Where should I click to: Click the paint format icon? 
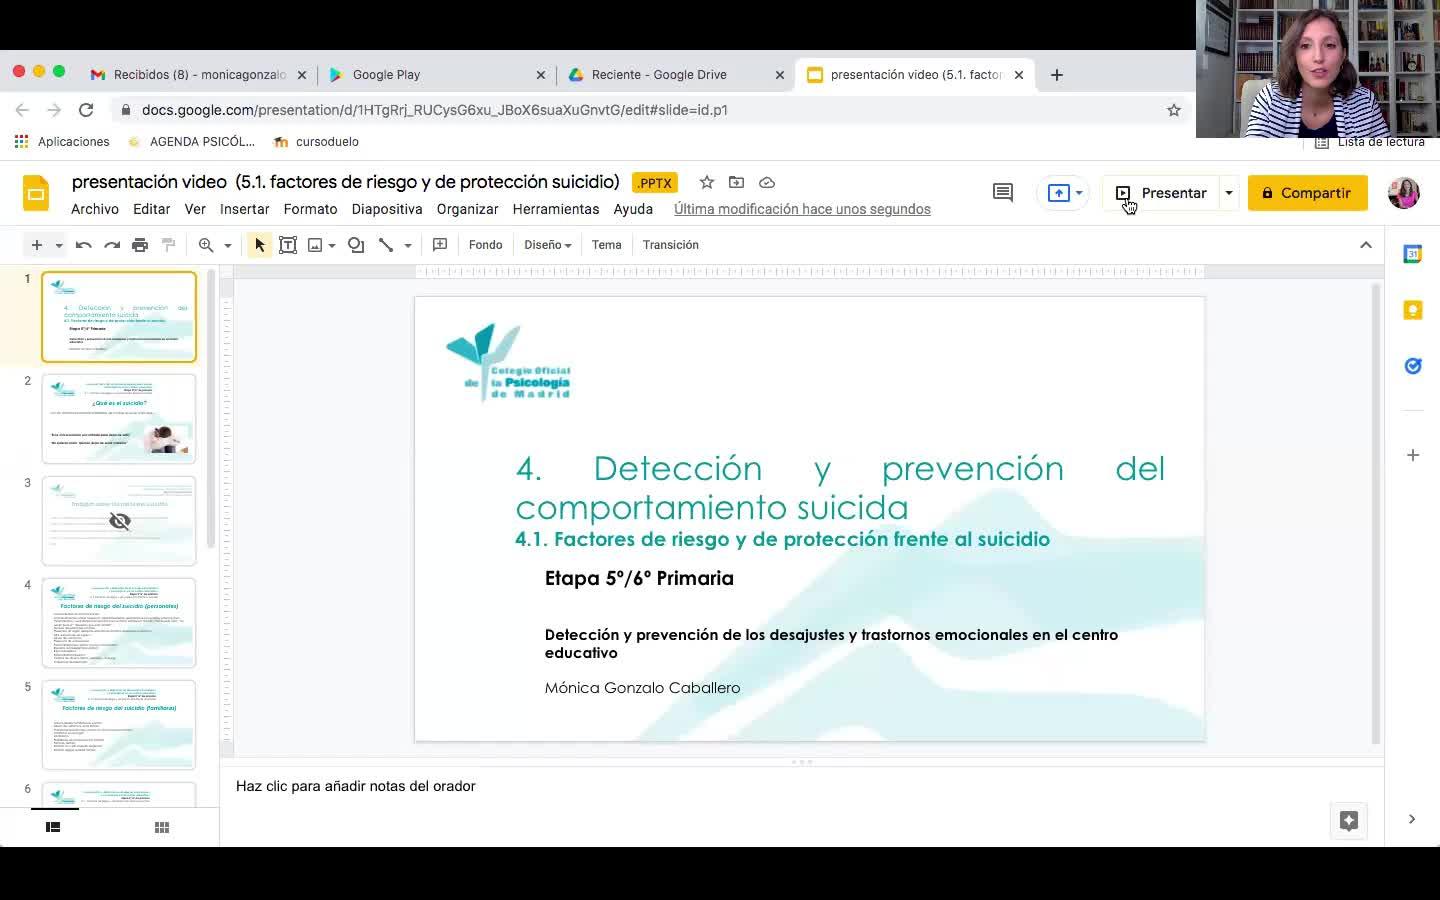click(x=168, y=245)
